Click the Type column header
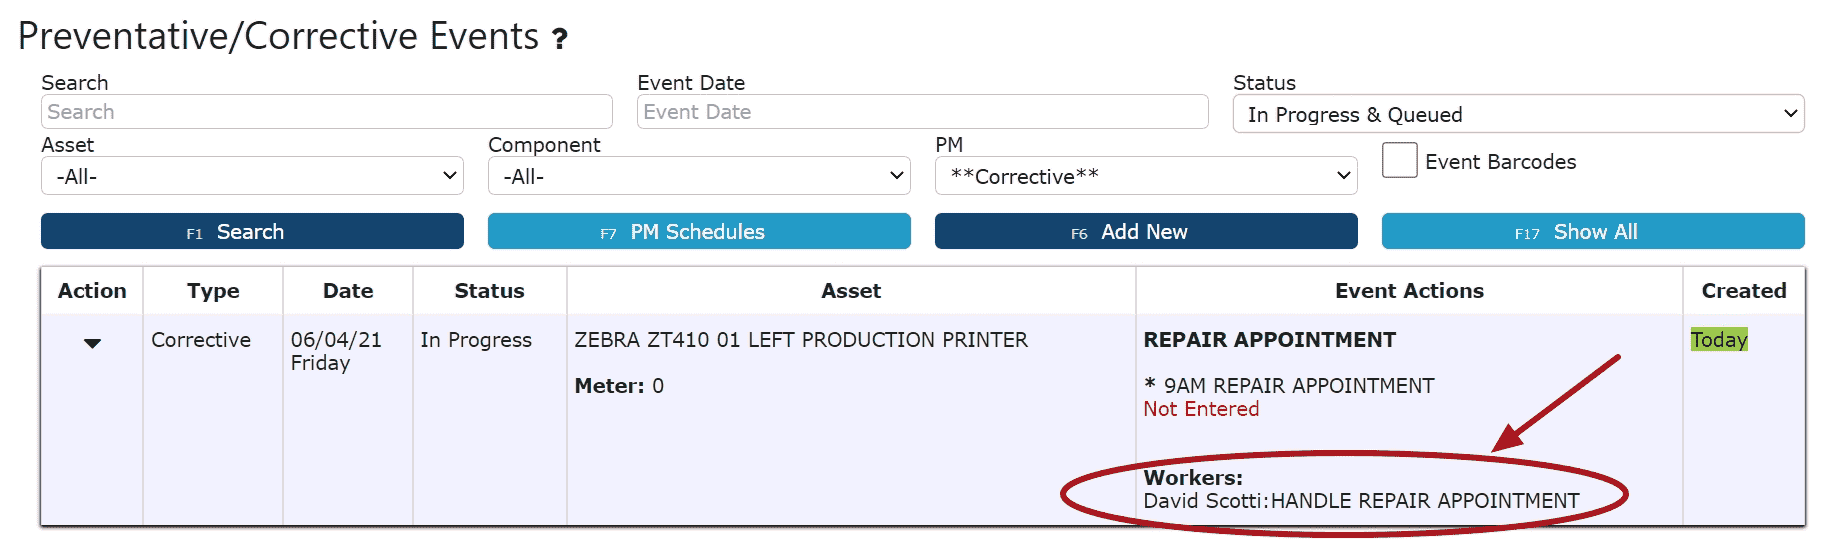This screenshot has width=1837, height=548. point(213,291)
